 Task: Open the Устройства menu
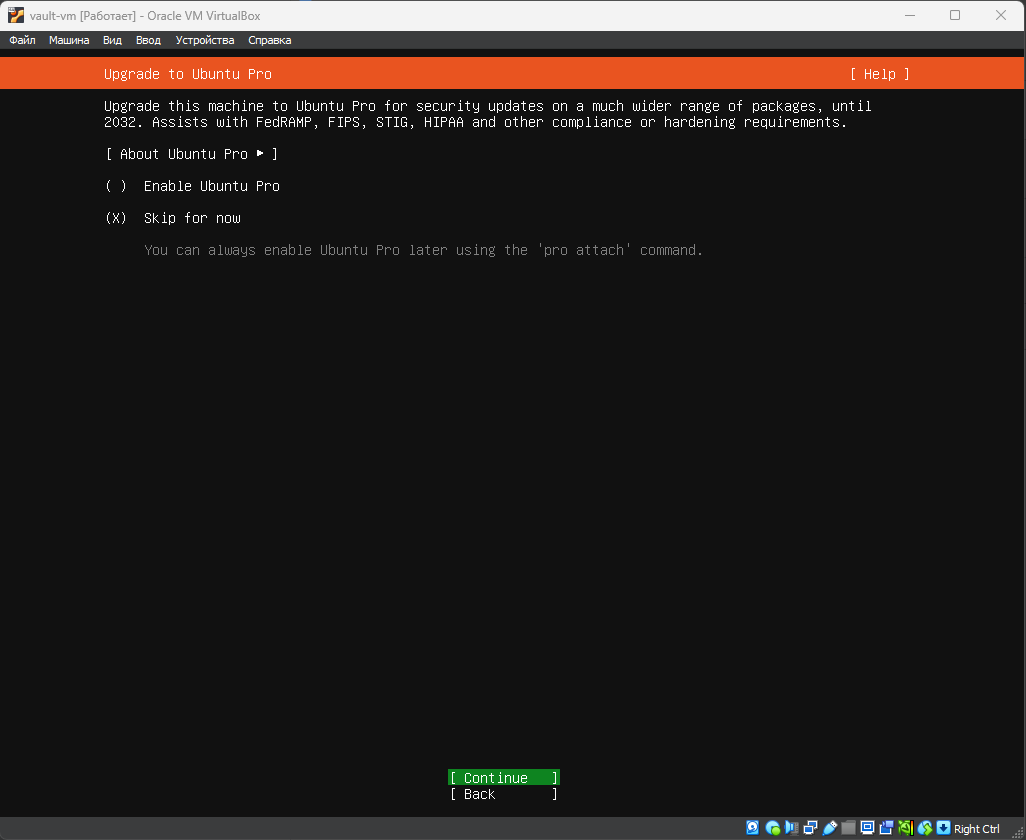[205, 40]
